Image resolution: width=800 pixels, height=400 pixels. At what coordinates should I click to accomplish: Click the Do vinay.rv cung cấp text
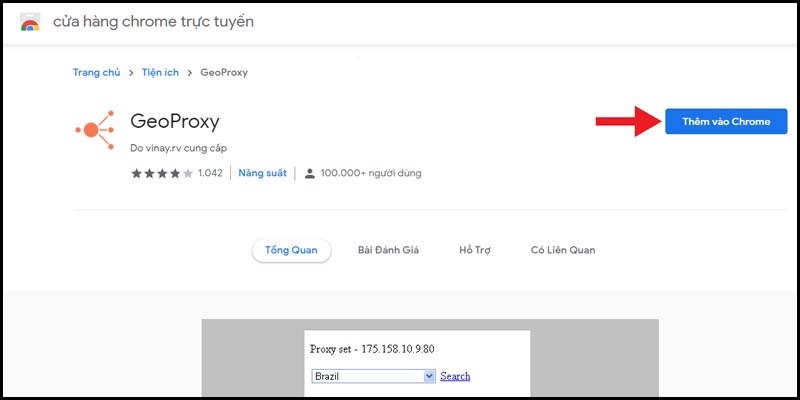coord(179,148)
